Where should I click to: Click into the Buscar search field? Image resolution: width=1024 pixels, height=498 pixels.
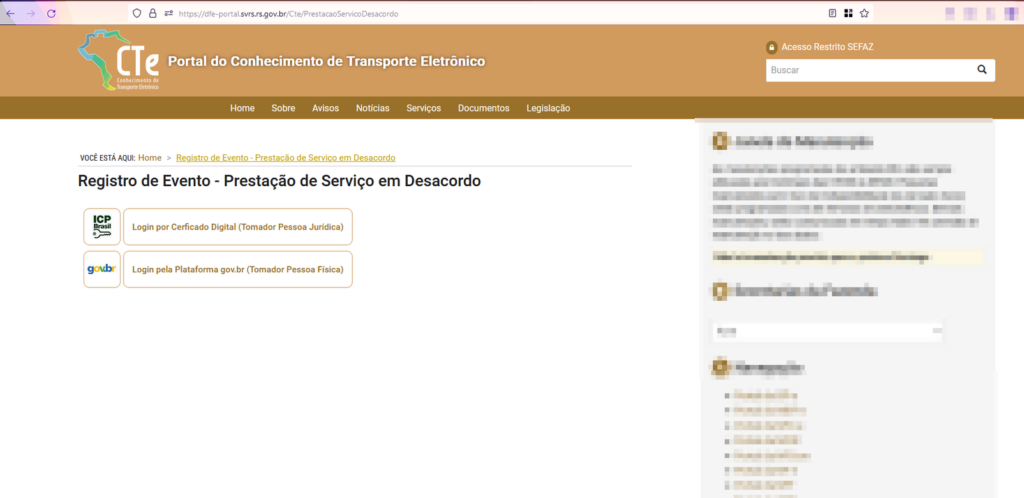[x=865, y=70]
